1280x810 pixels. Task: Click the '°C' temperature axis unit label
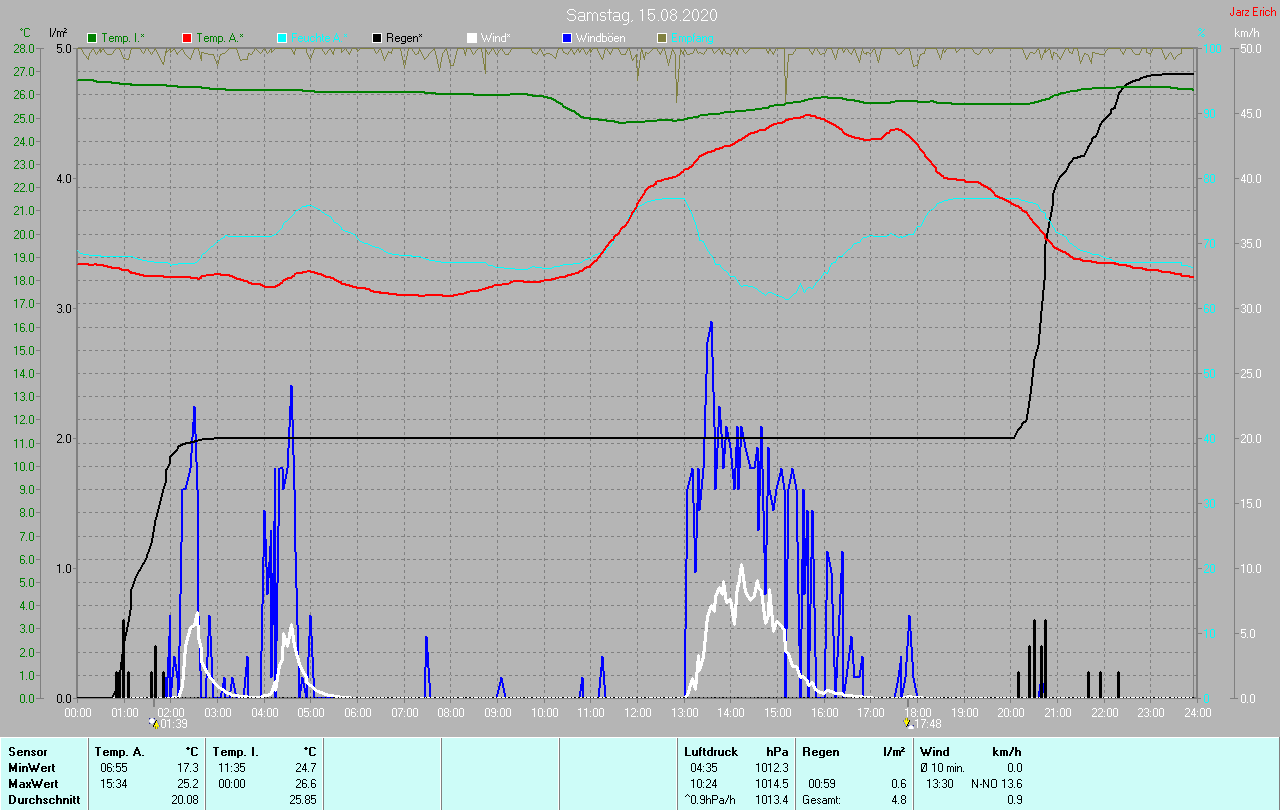[x=25, y=33]
